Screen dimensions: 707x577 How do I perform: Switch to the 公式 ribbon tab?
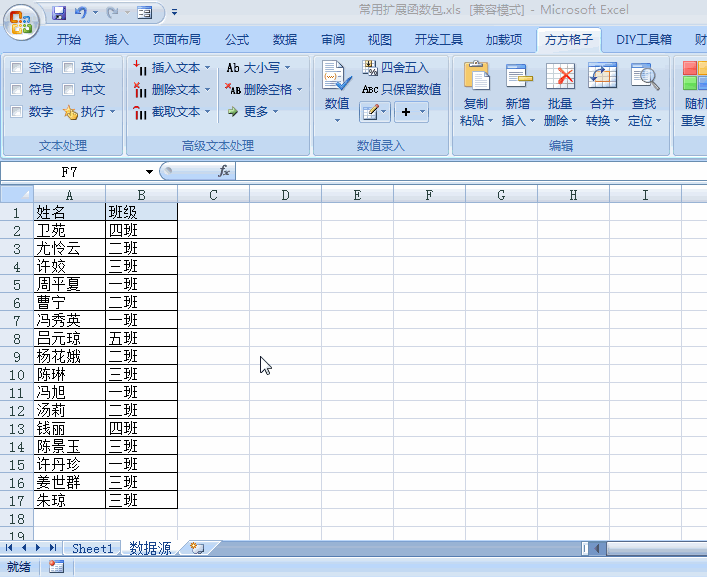tap(237, 40)
